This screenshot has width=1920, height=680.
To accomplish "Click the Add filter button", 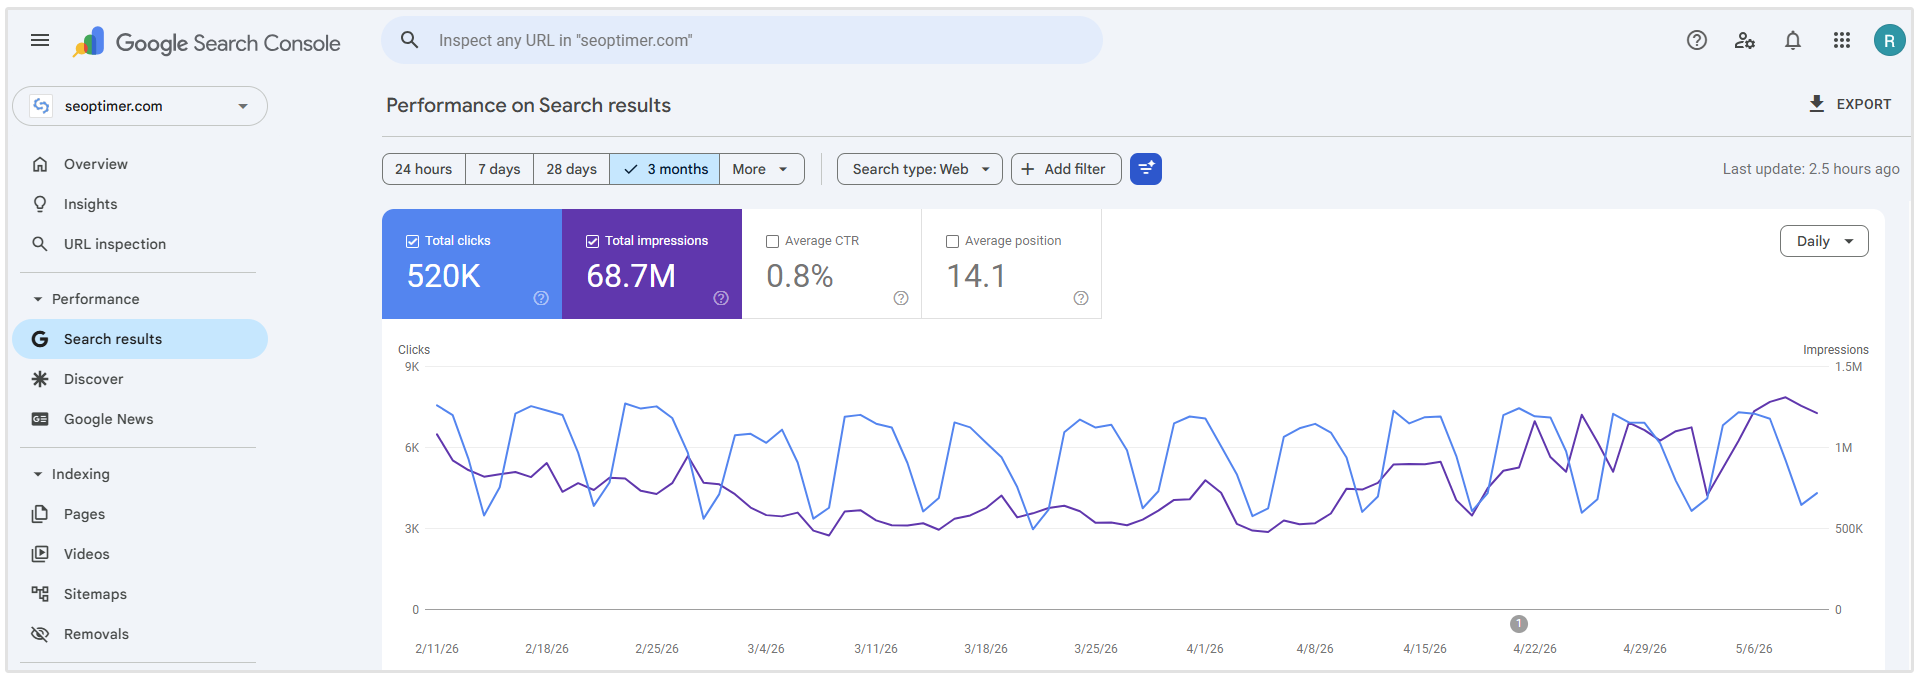I will 1066,169.
